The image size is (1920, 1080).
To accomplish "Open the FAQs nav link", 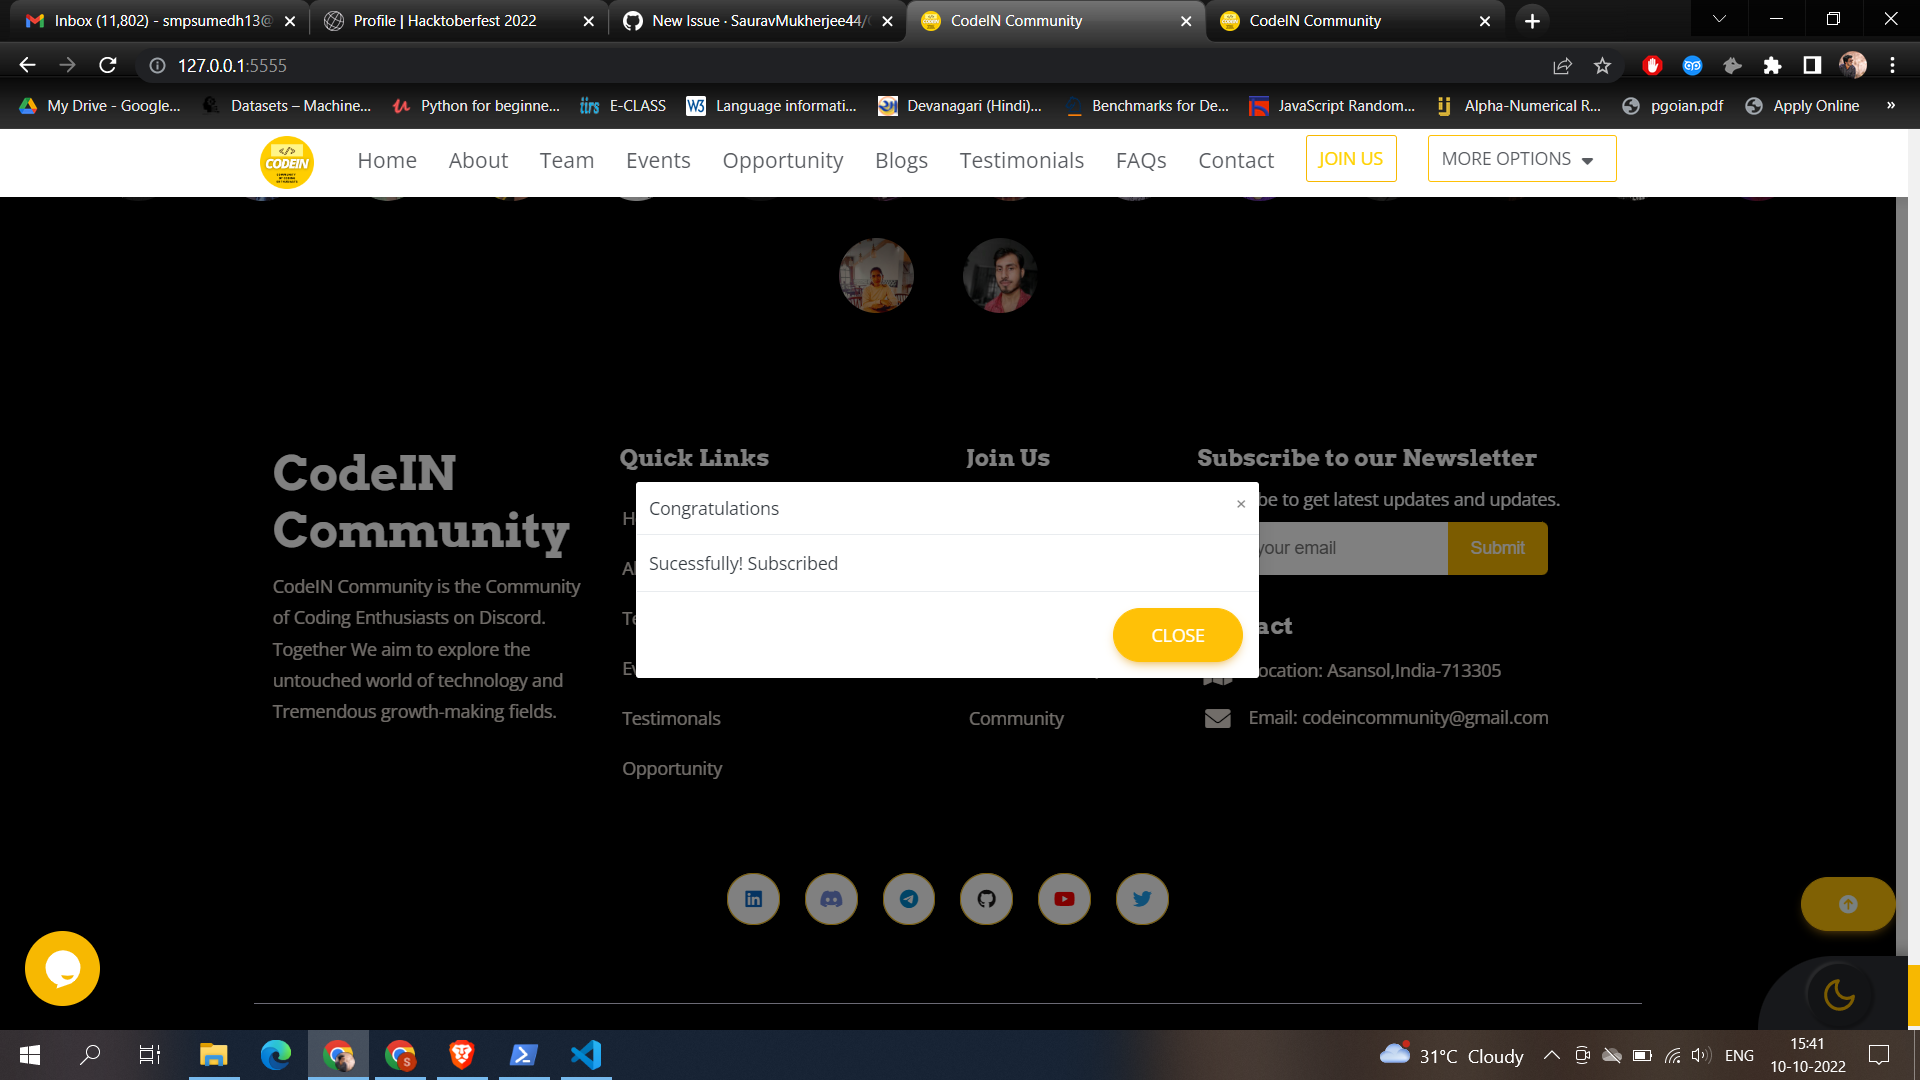I will pyautogui.click(x=1141, y=160).
